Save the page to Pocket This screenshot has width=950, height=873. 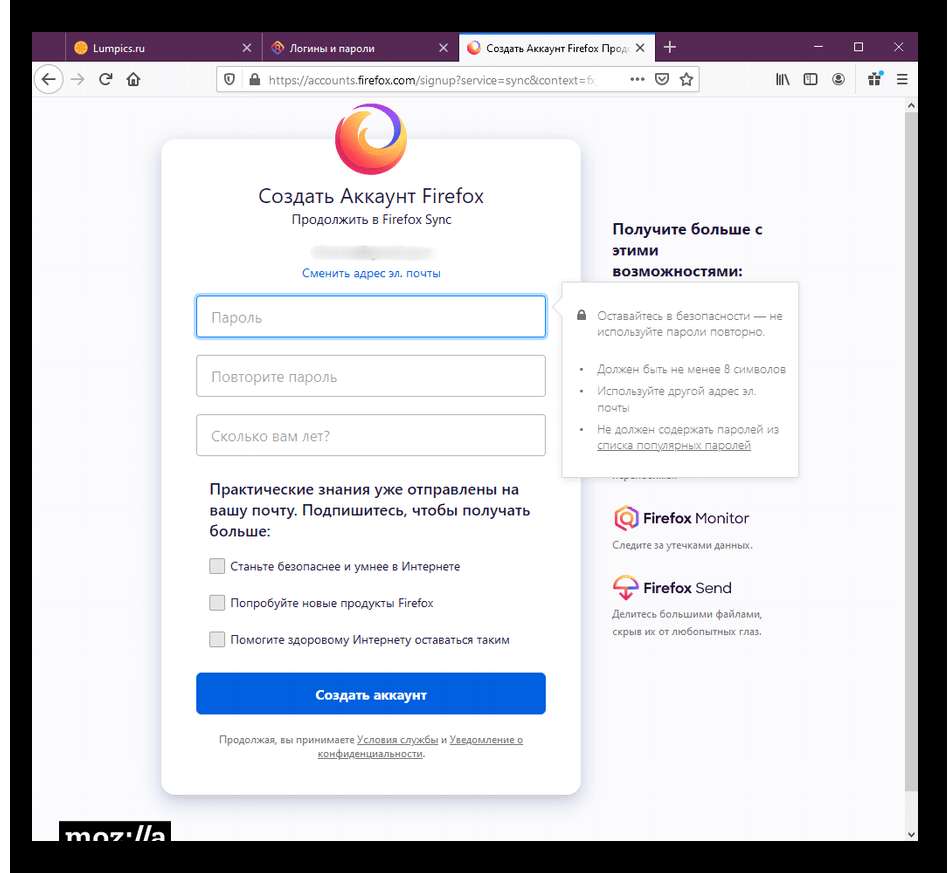[x=662, y=79]
